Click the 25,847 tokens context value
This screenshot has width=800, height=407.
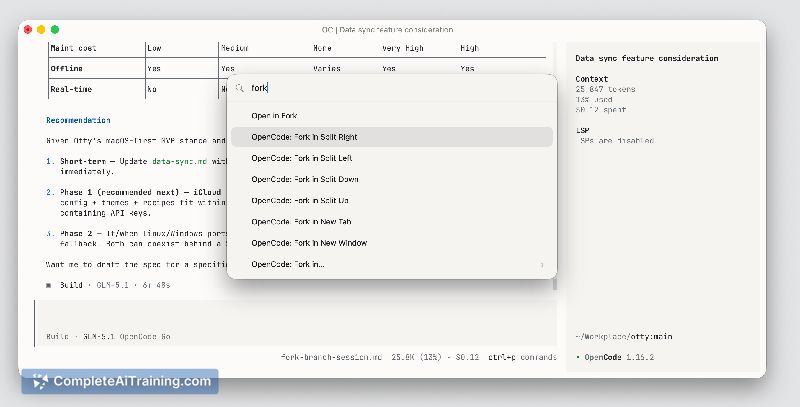(605, 89)
